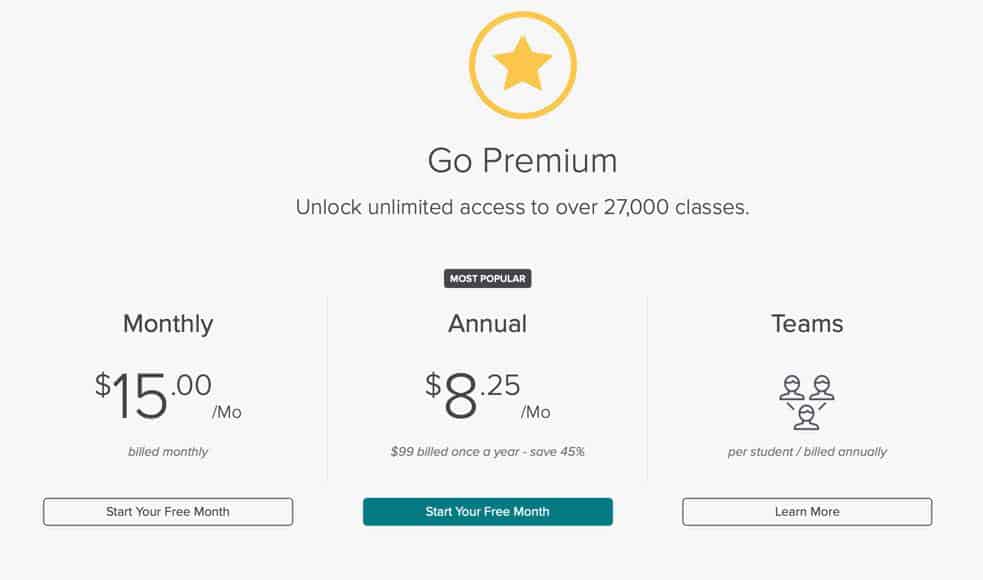
Task: Click the /Mo label beside the Monthly price
Action: click(x=226, y=412)
